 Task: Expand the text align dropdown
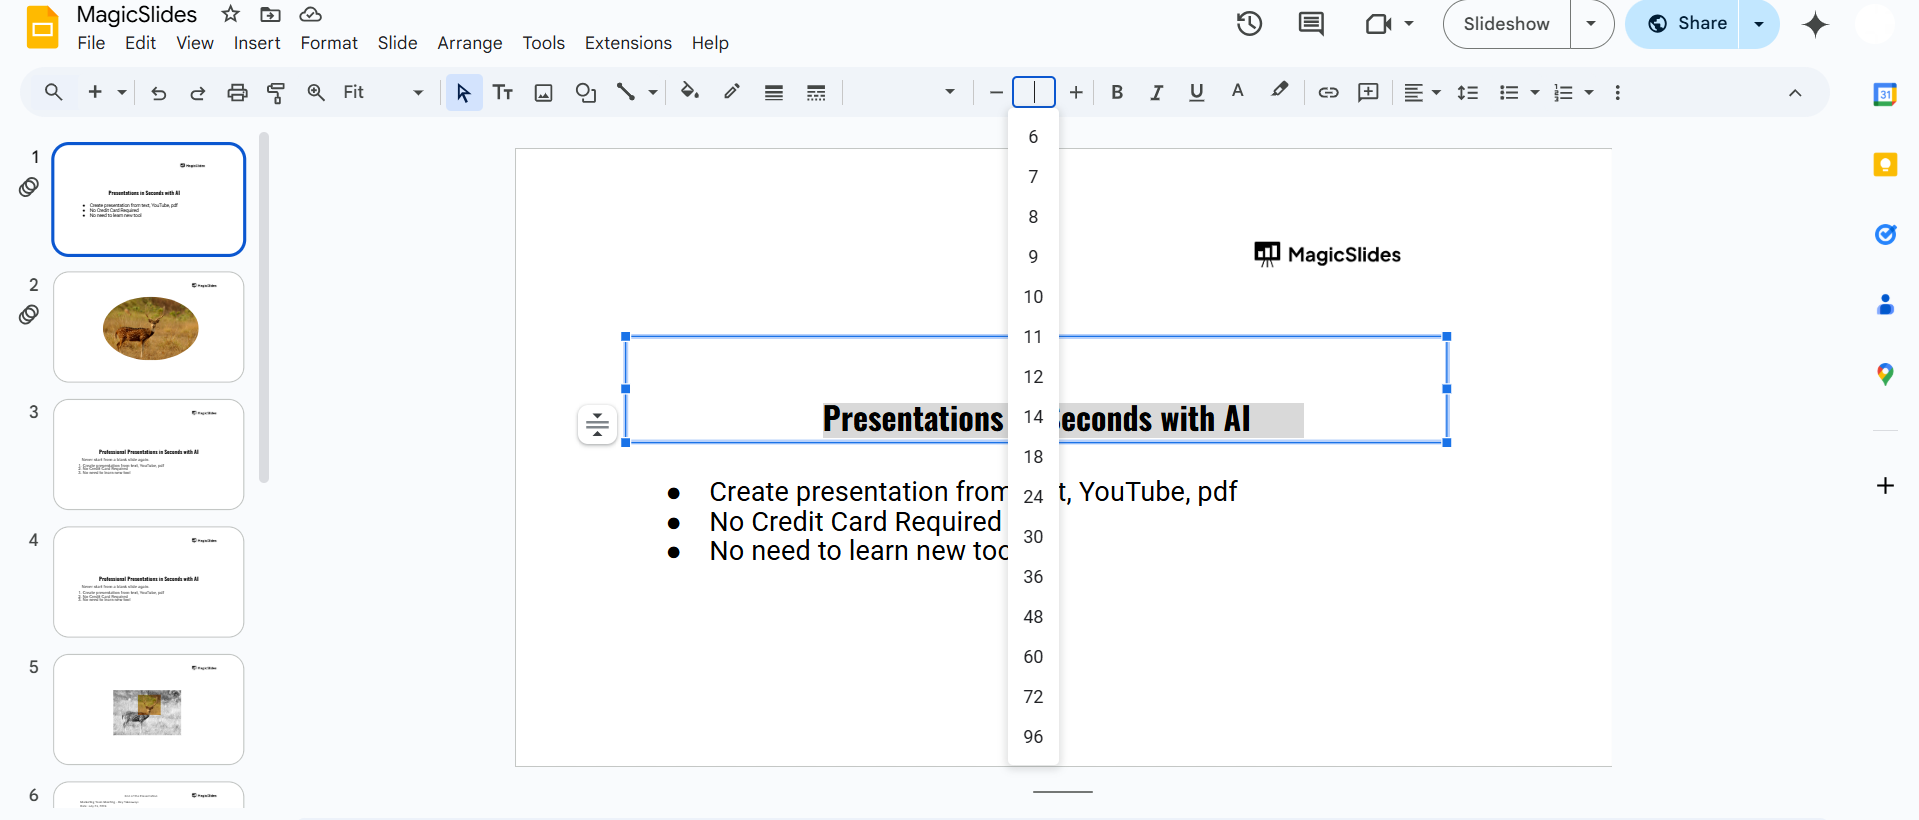tap(1422, 93)
